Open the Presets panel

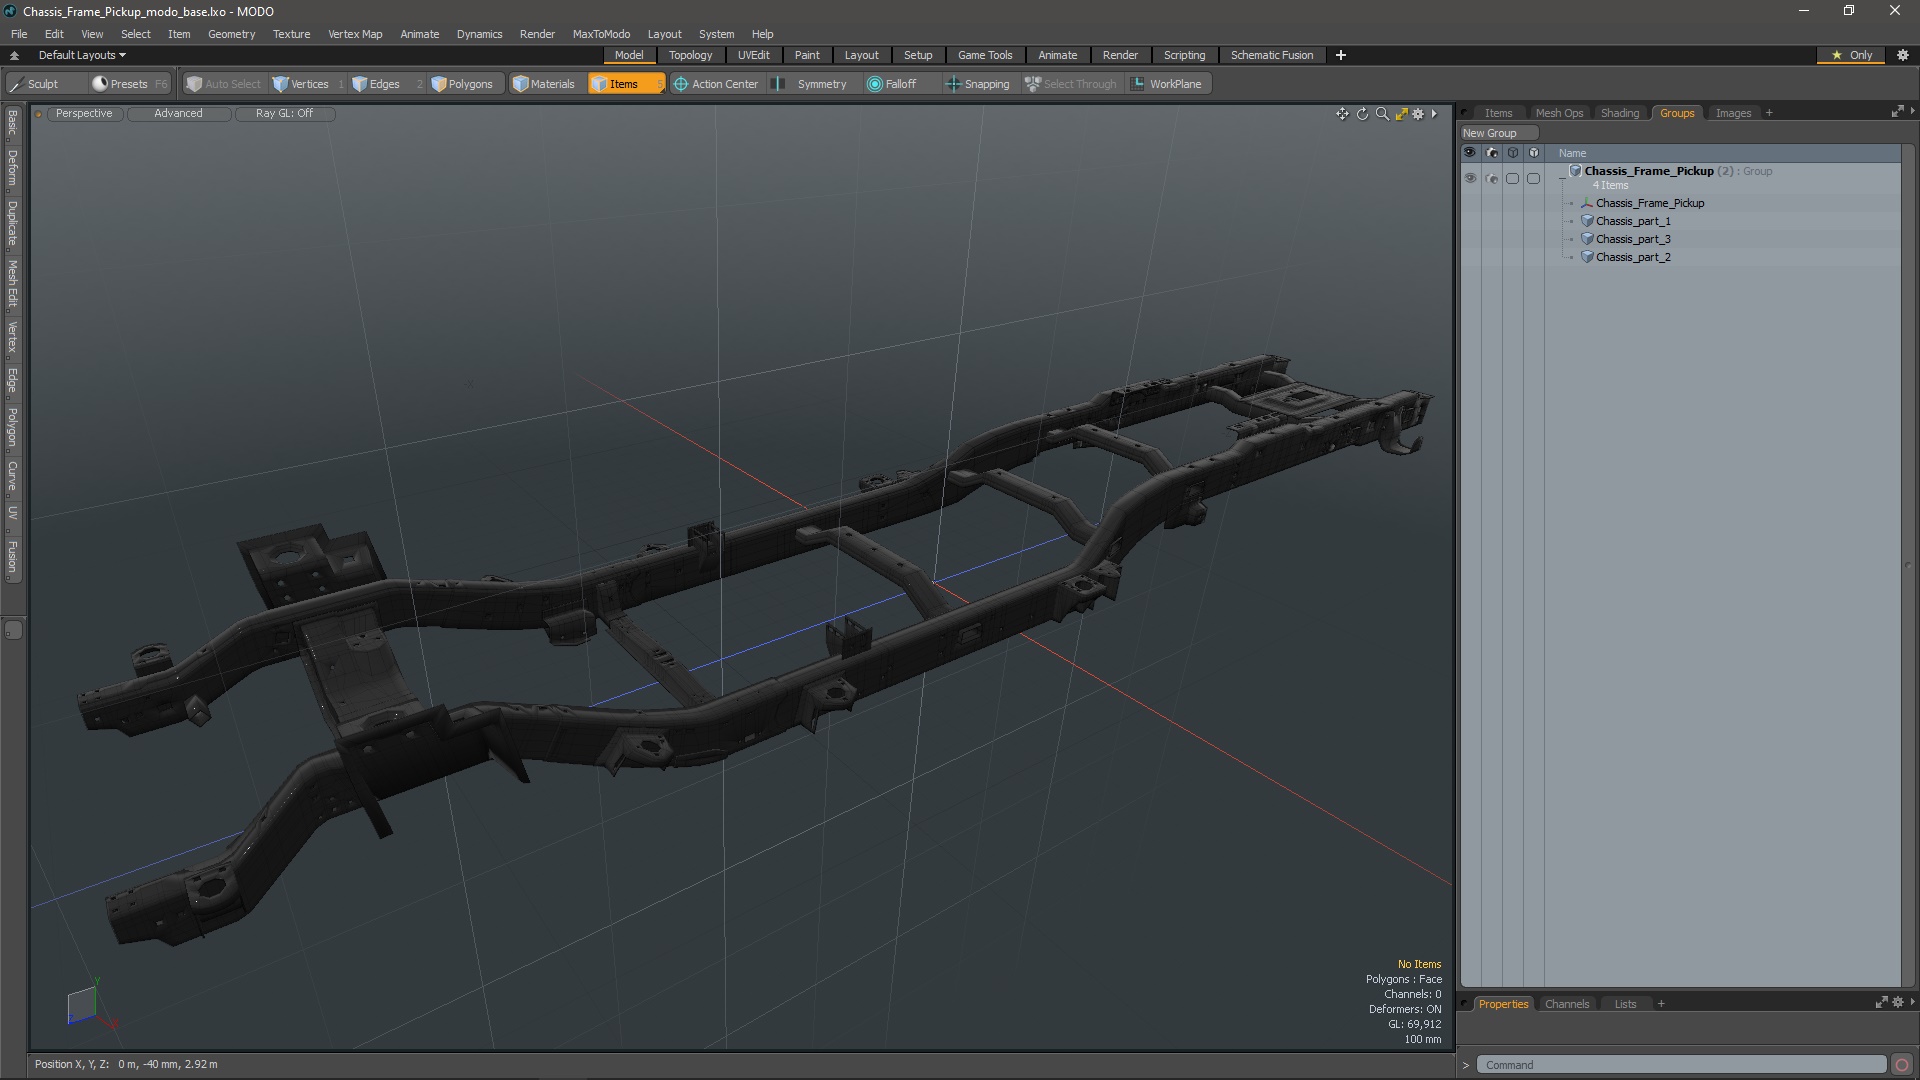[x=128, y=83]
